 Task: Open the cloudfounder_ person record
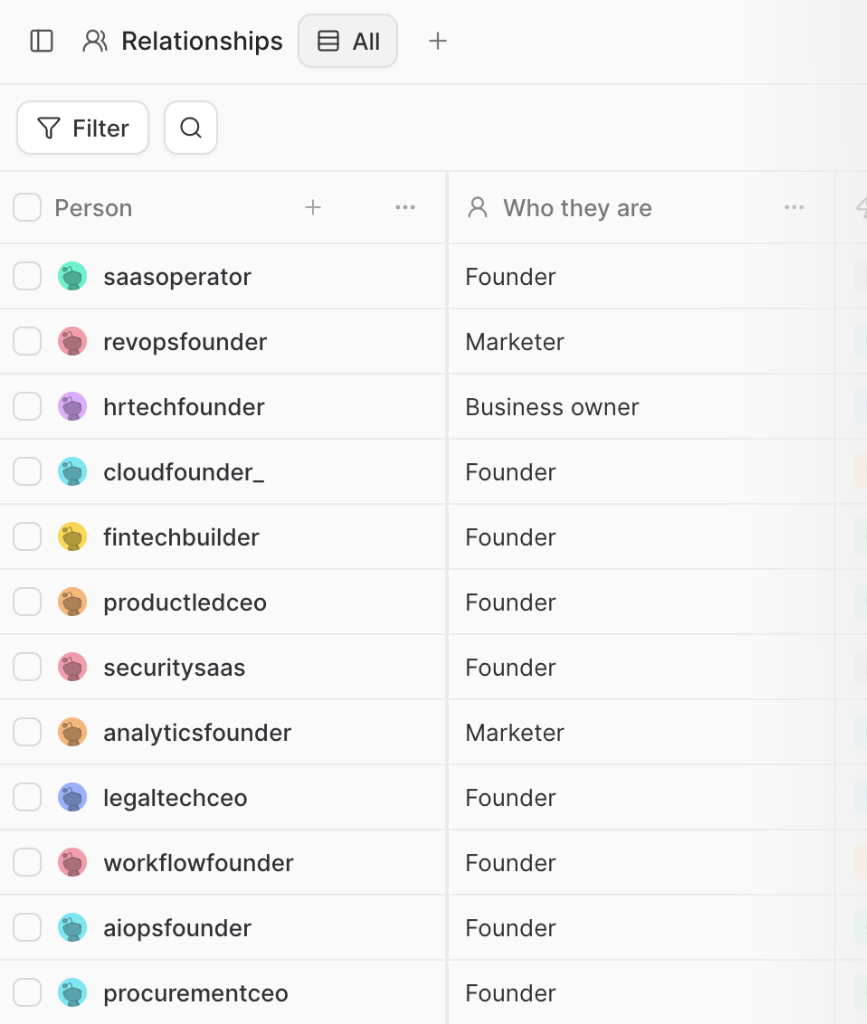183,472
